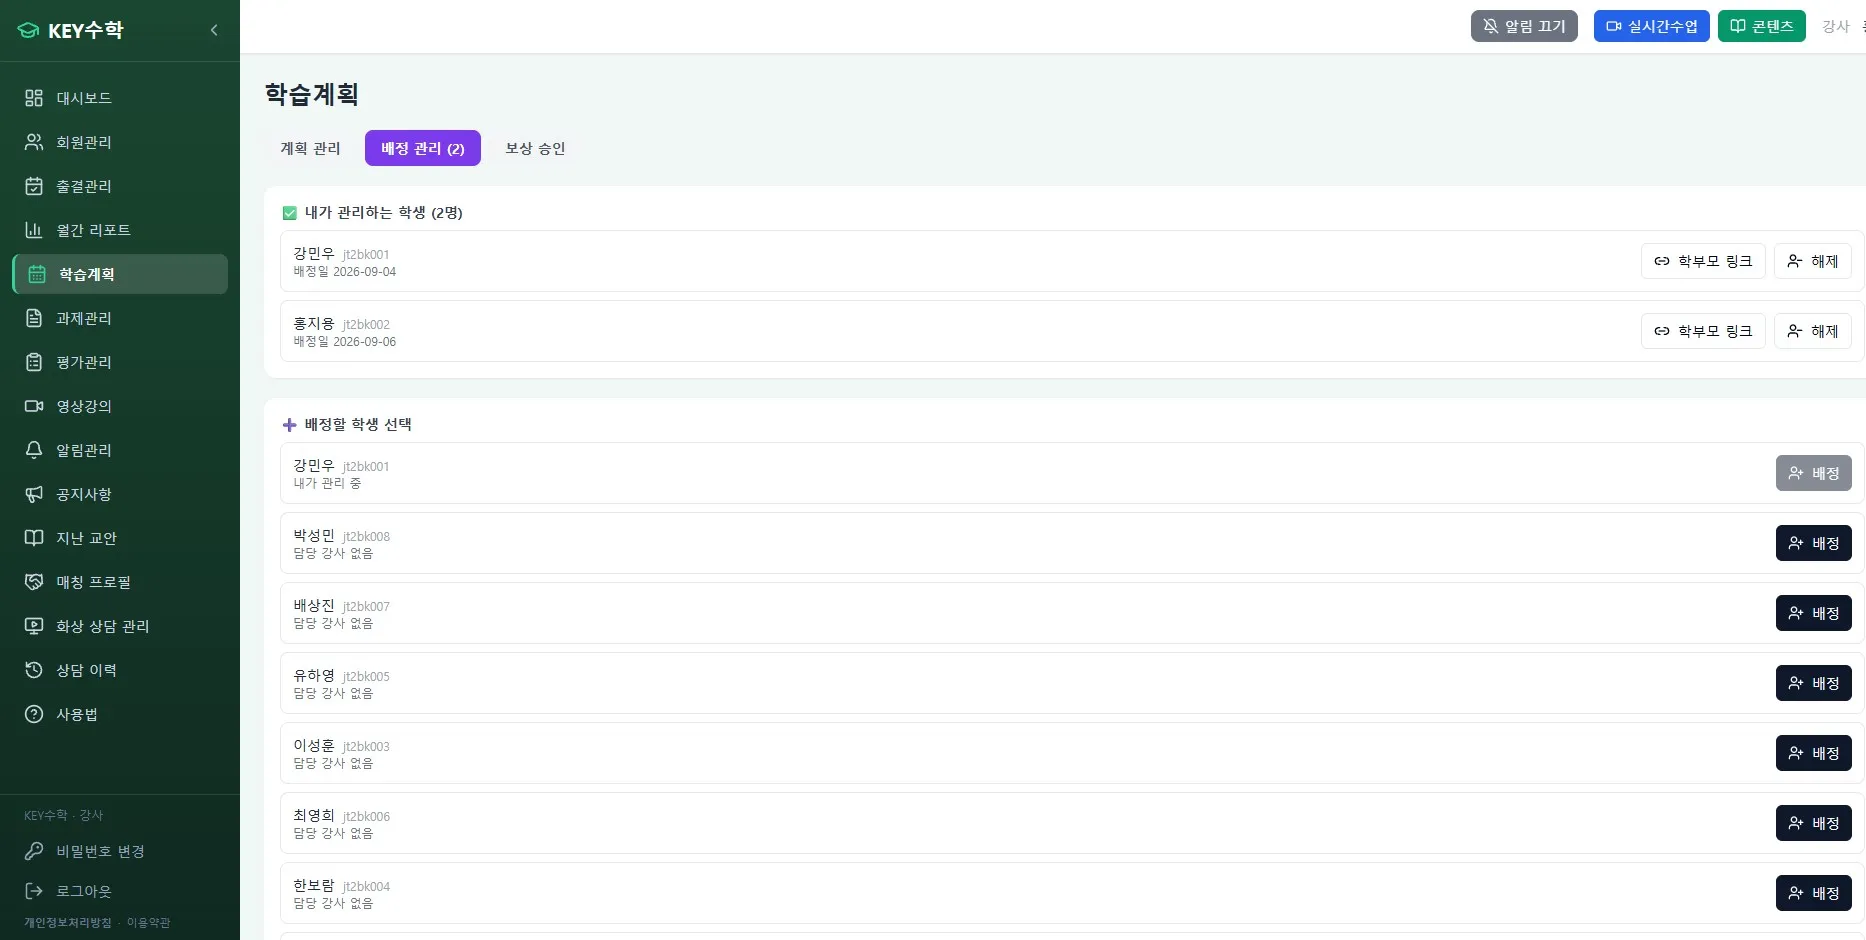Open the 공지사항 megaphone icon
This screenshot has height=940, width=1866.
click(34, 494)
